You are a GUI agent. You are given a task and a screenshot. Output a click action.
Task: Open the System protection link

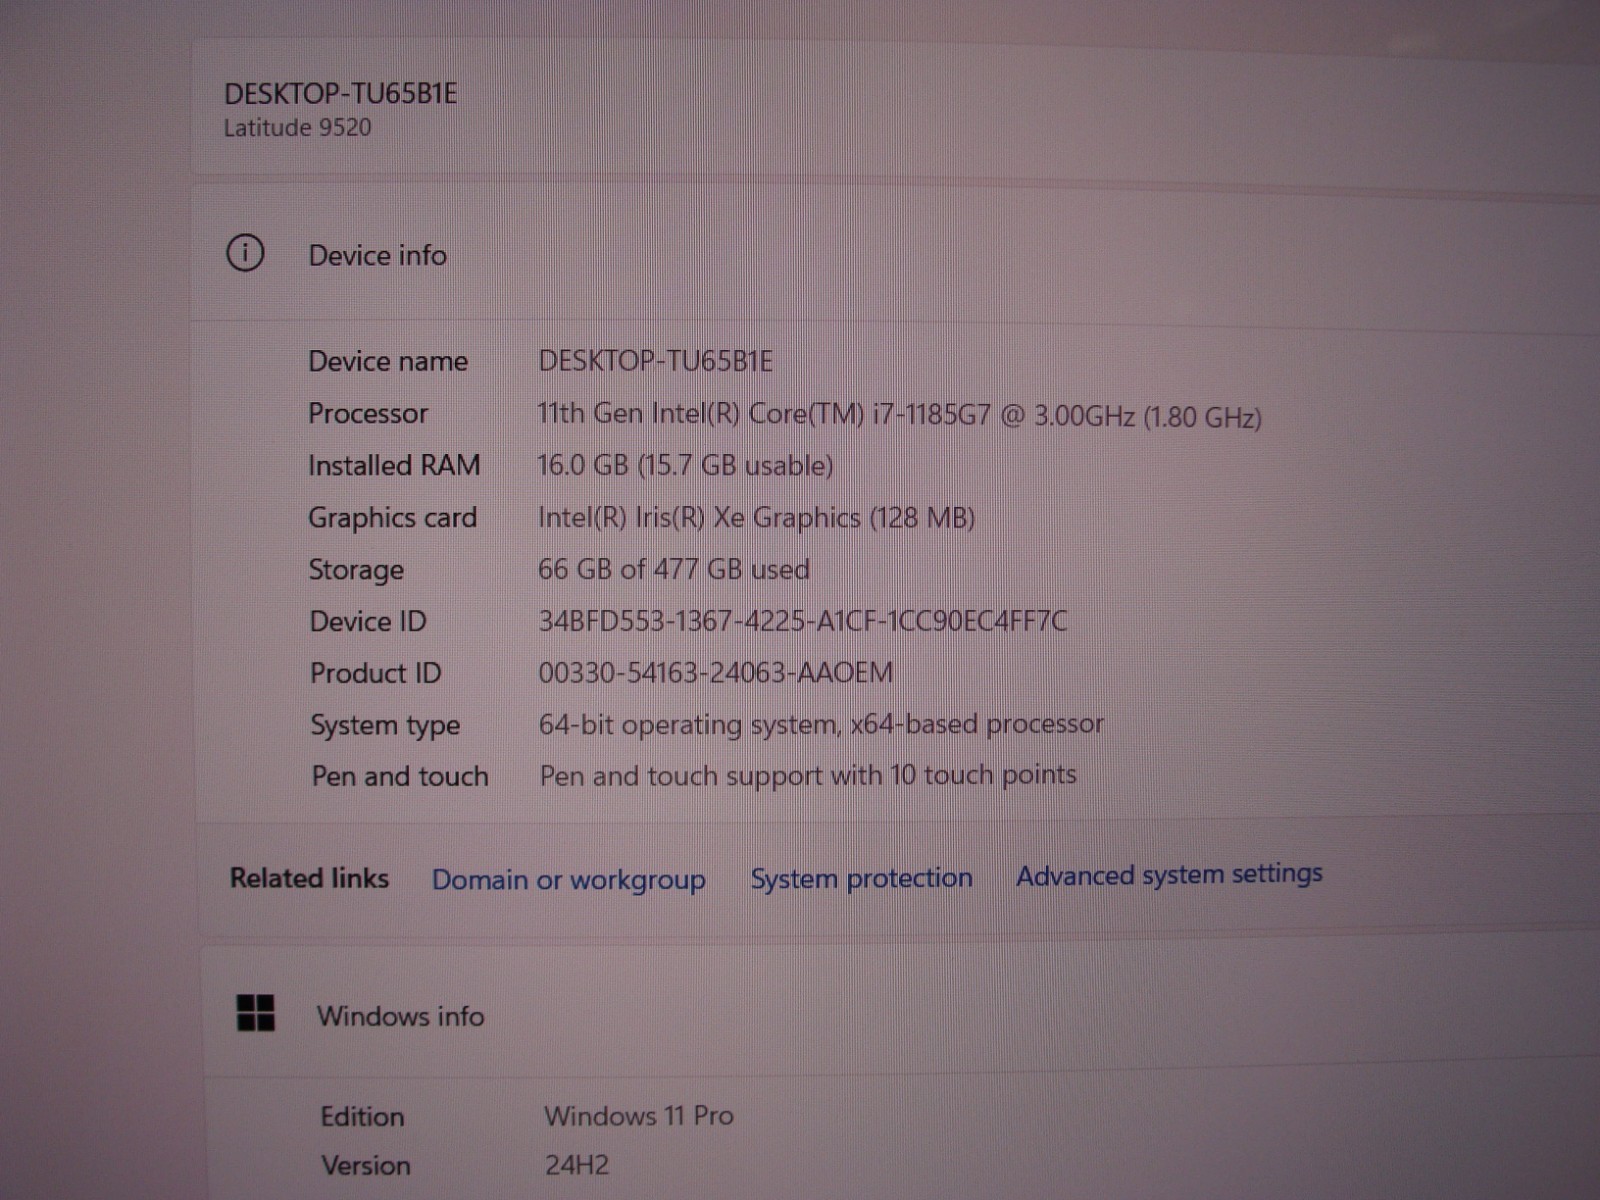[x=861, y=878]
